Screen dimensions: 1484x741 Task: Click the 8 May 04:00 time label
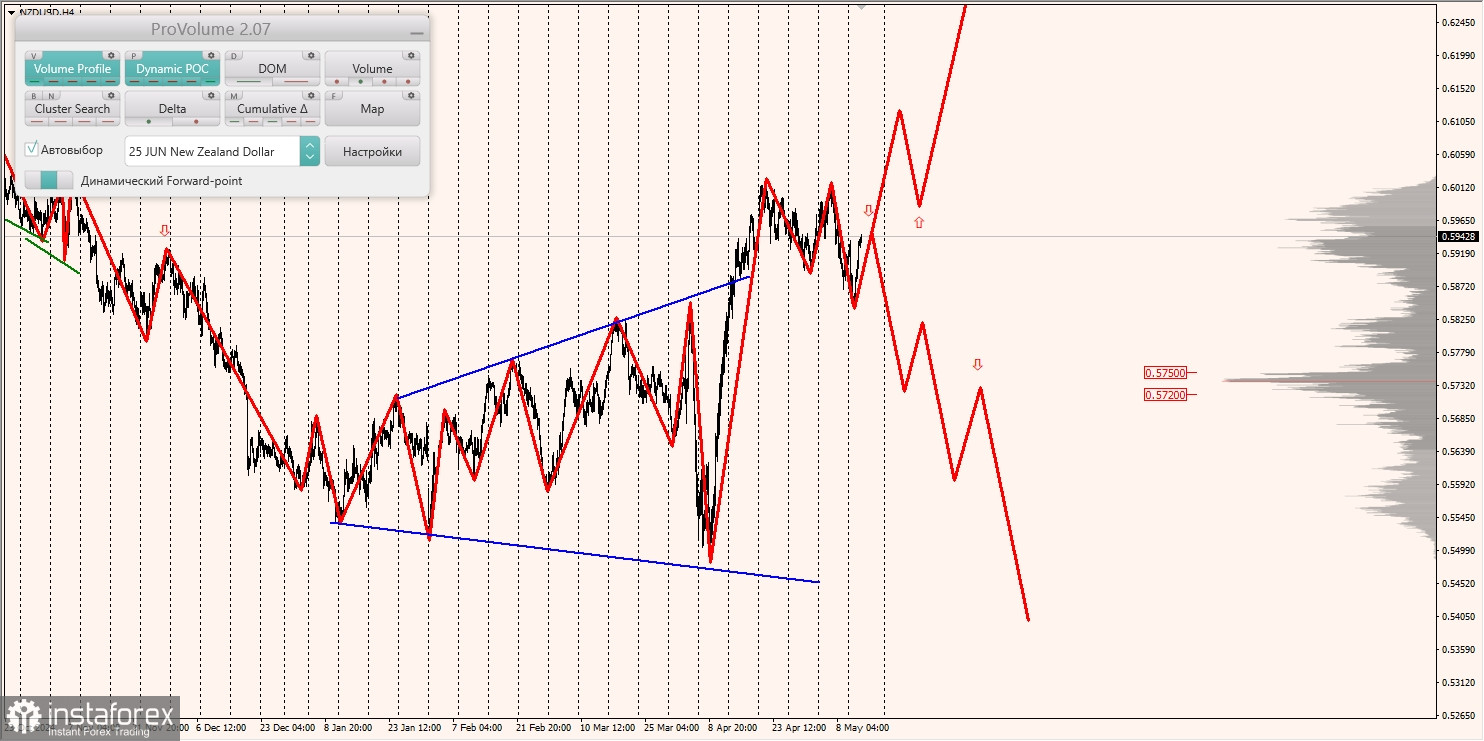click(x=862, y=727)
